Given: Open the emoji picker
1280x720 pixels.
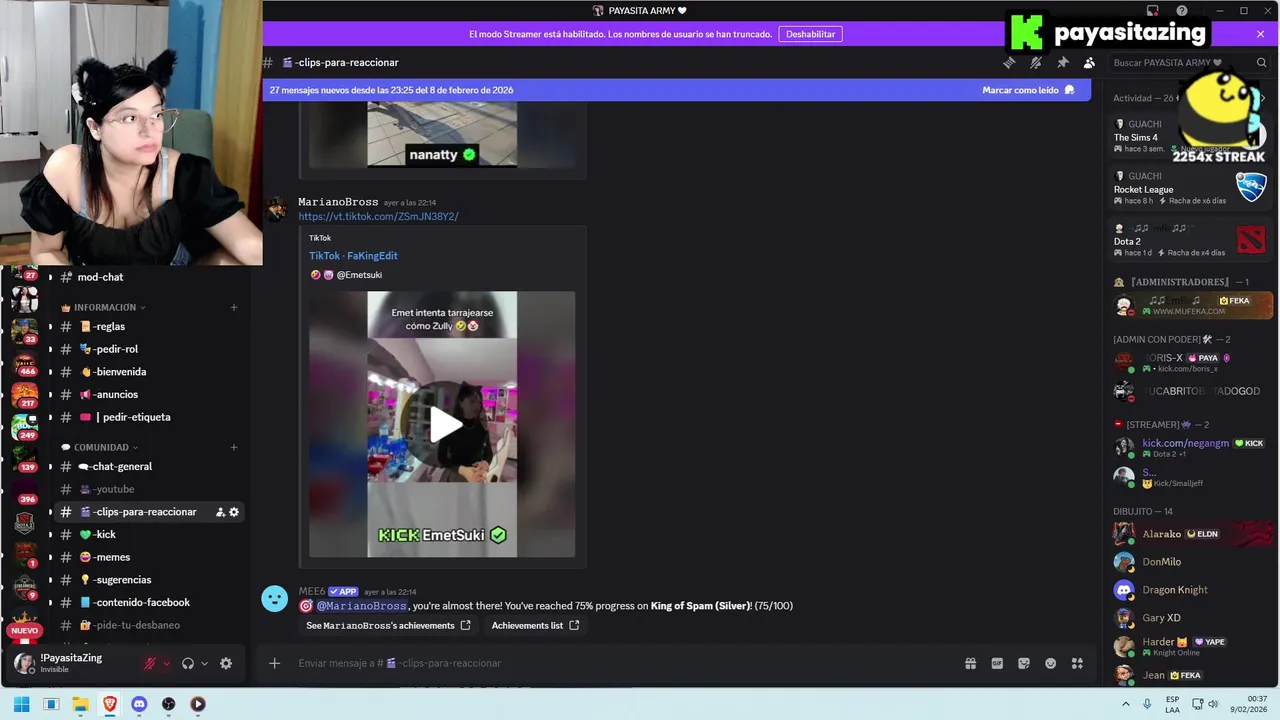Looking at the screenshot, I should click(x=1050, y=663).
